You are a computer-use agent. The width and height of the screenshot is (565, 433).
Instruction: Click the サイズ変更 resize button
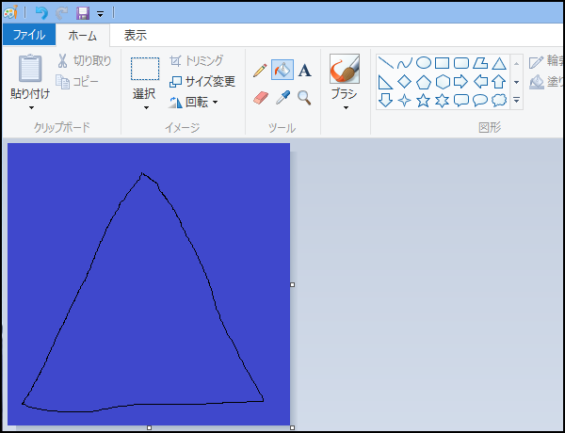(202, 82)
